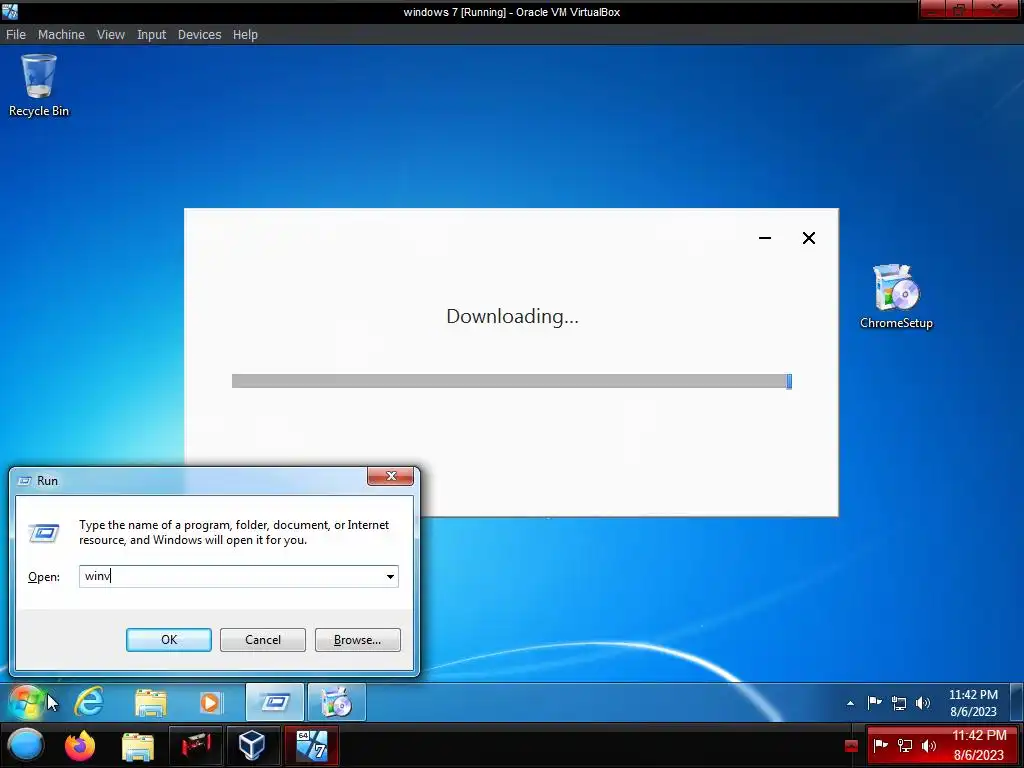Screen dimensions: 1024x768
Task: Select the ChromeSetup desktop icon
Action: pos(896,296)
